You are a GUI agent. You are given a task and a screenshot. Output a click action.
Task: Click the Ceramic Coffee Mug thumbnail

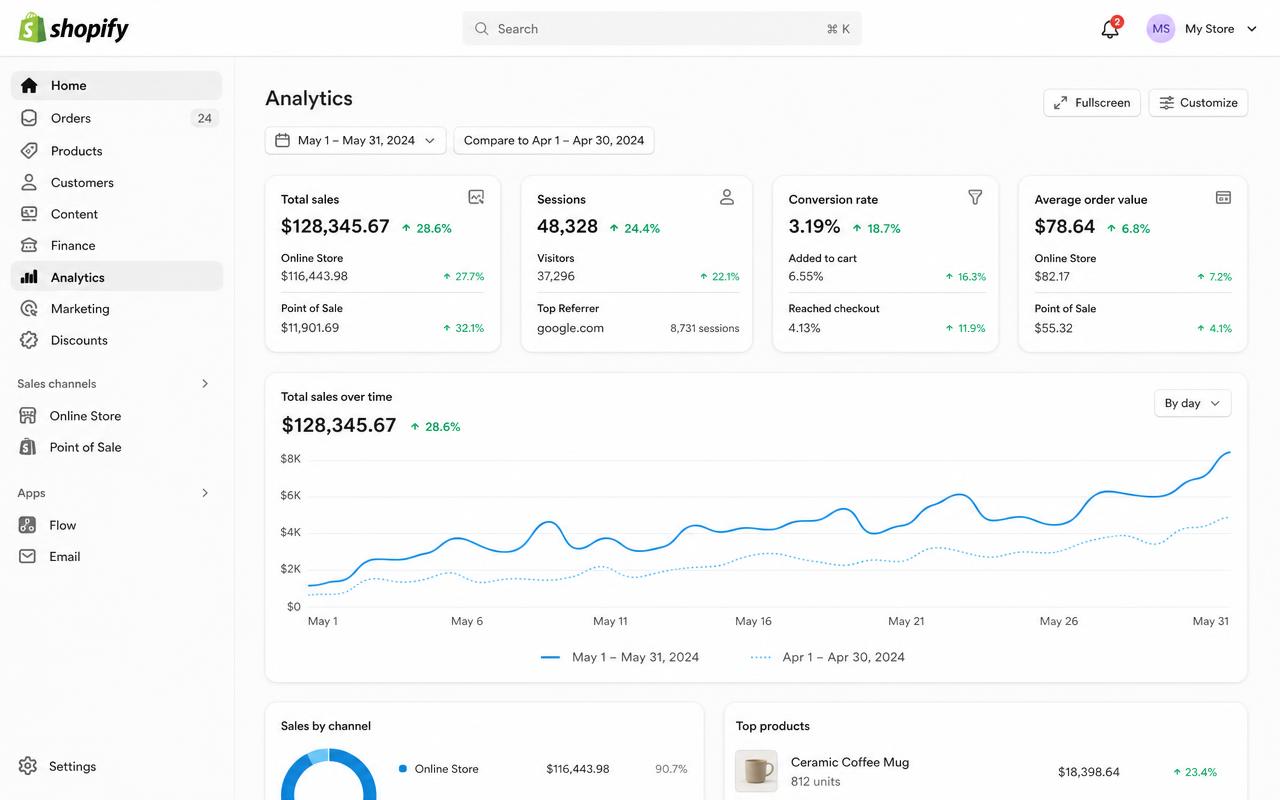click(756, 772)
